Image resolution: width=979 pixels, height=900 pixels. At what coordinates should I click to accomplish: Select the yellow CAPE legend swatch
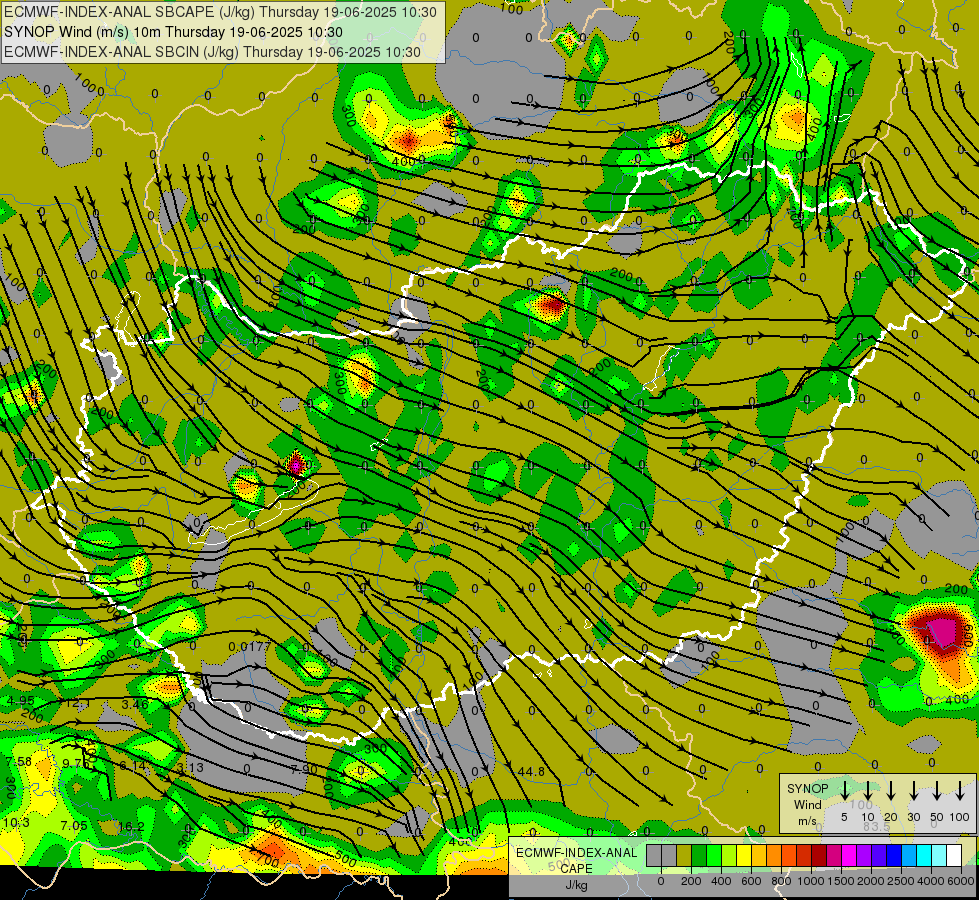744,855
